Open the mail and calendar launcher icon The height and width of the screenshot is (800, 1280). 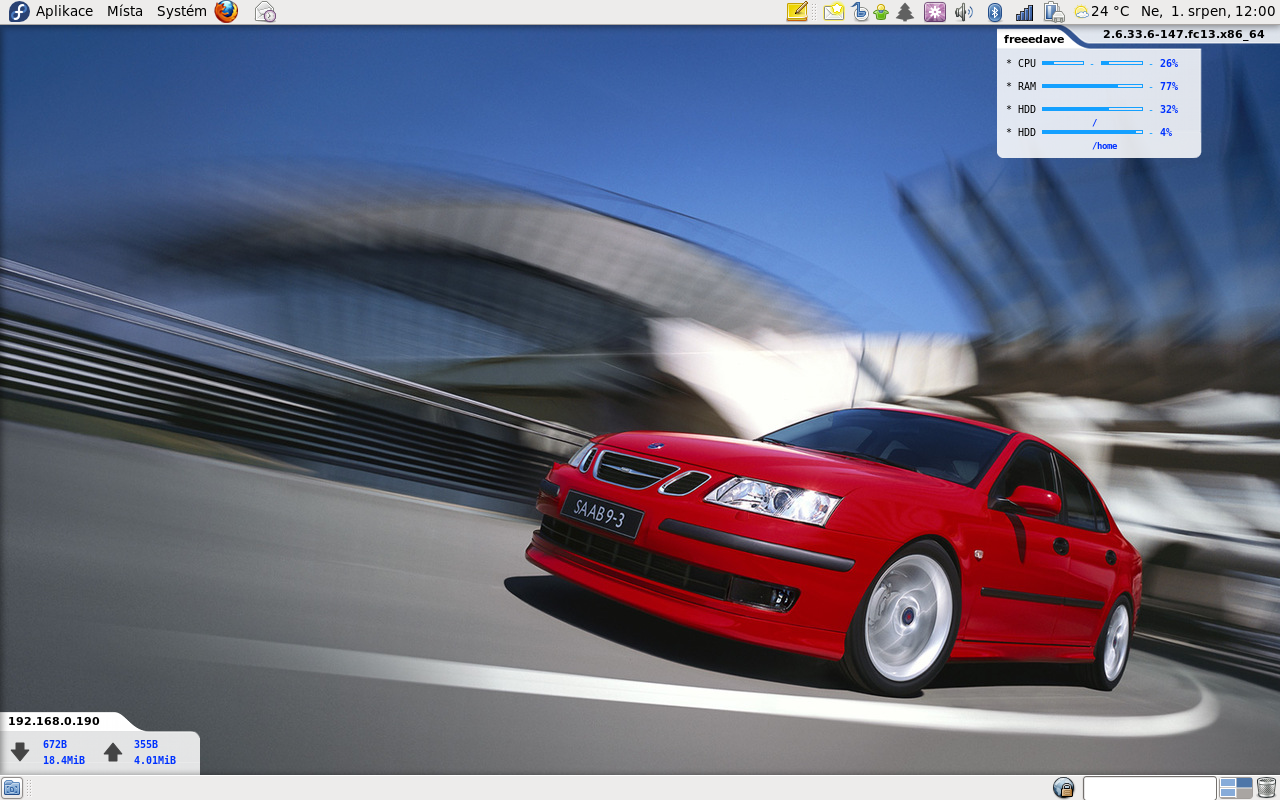click(x=265, y=12)
